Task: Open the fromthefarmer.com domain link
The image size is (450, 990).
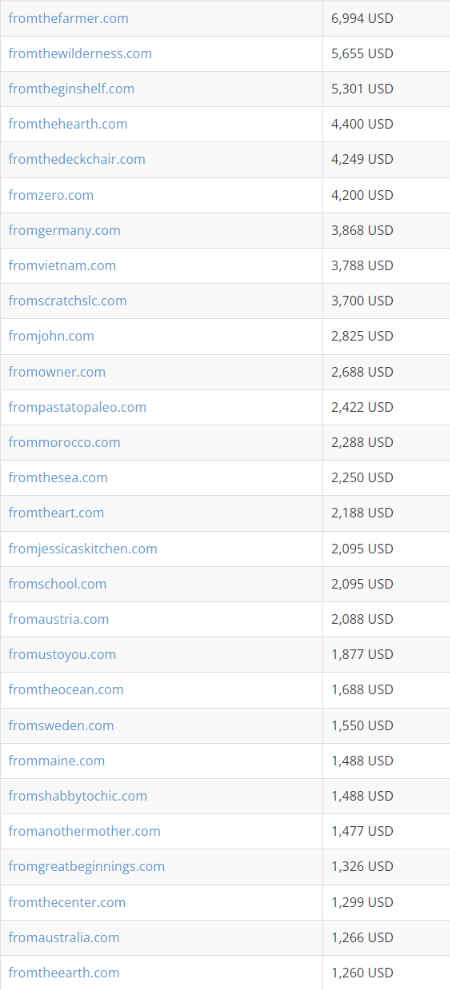Action: [68, 18]
